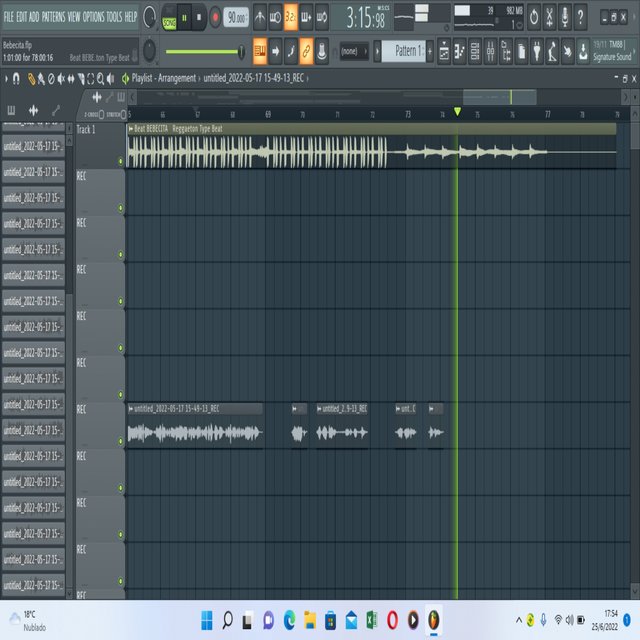Open the Mixer window icon
This screenshot has width=640, height=640.
pos(490,51)
